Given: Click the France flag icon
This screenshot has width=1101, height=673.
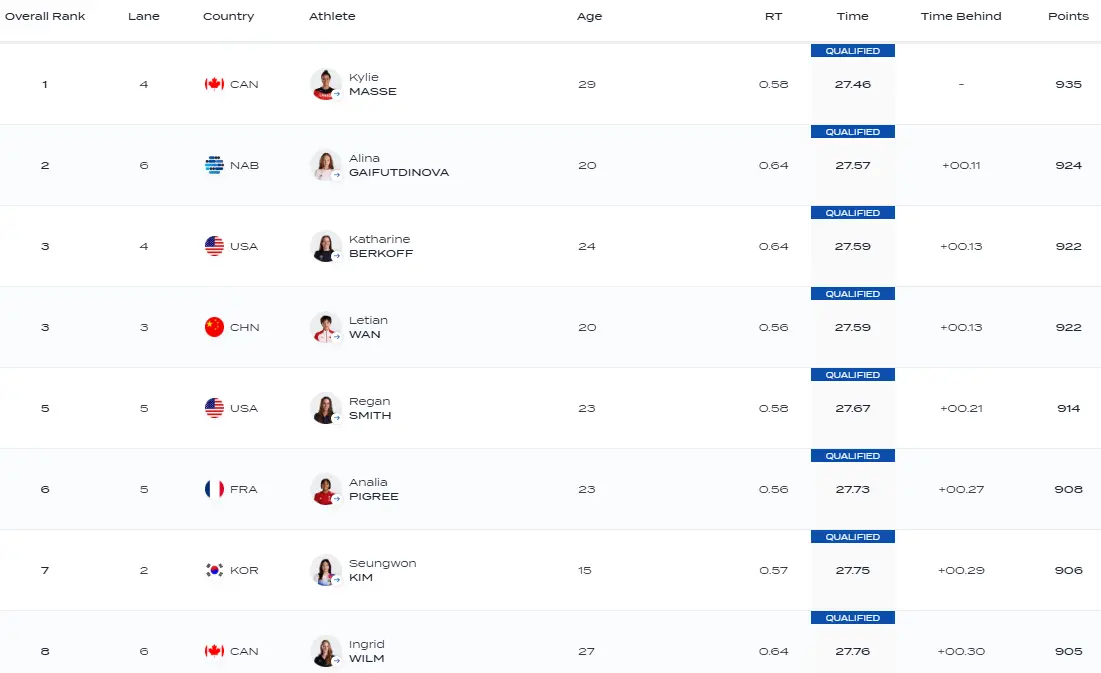Looking at the screenshot, I should pos(214,489).
